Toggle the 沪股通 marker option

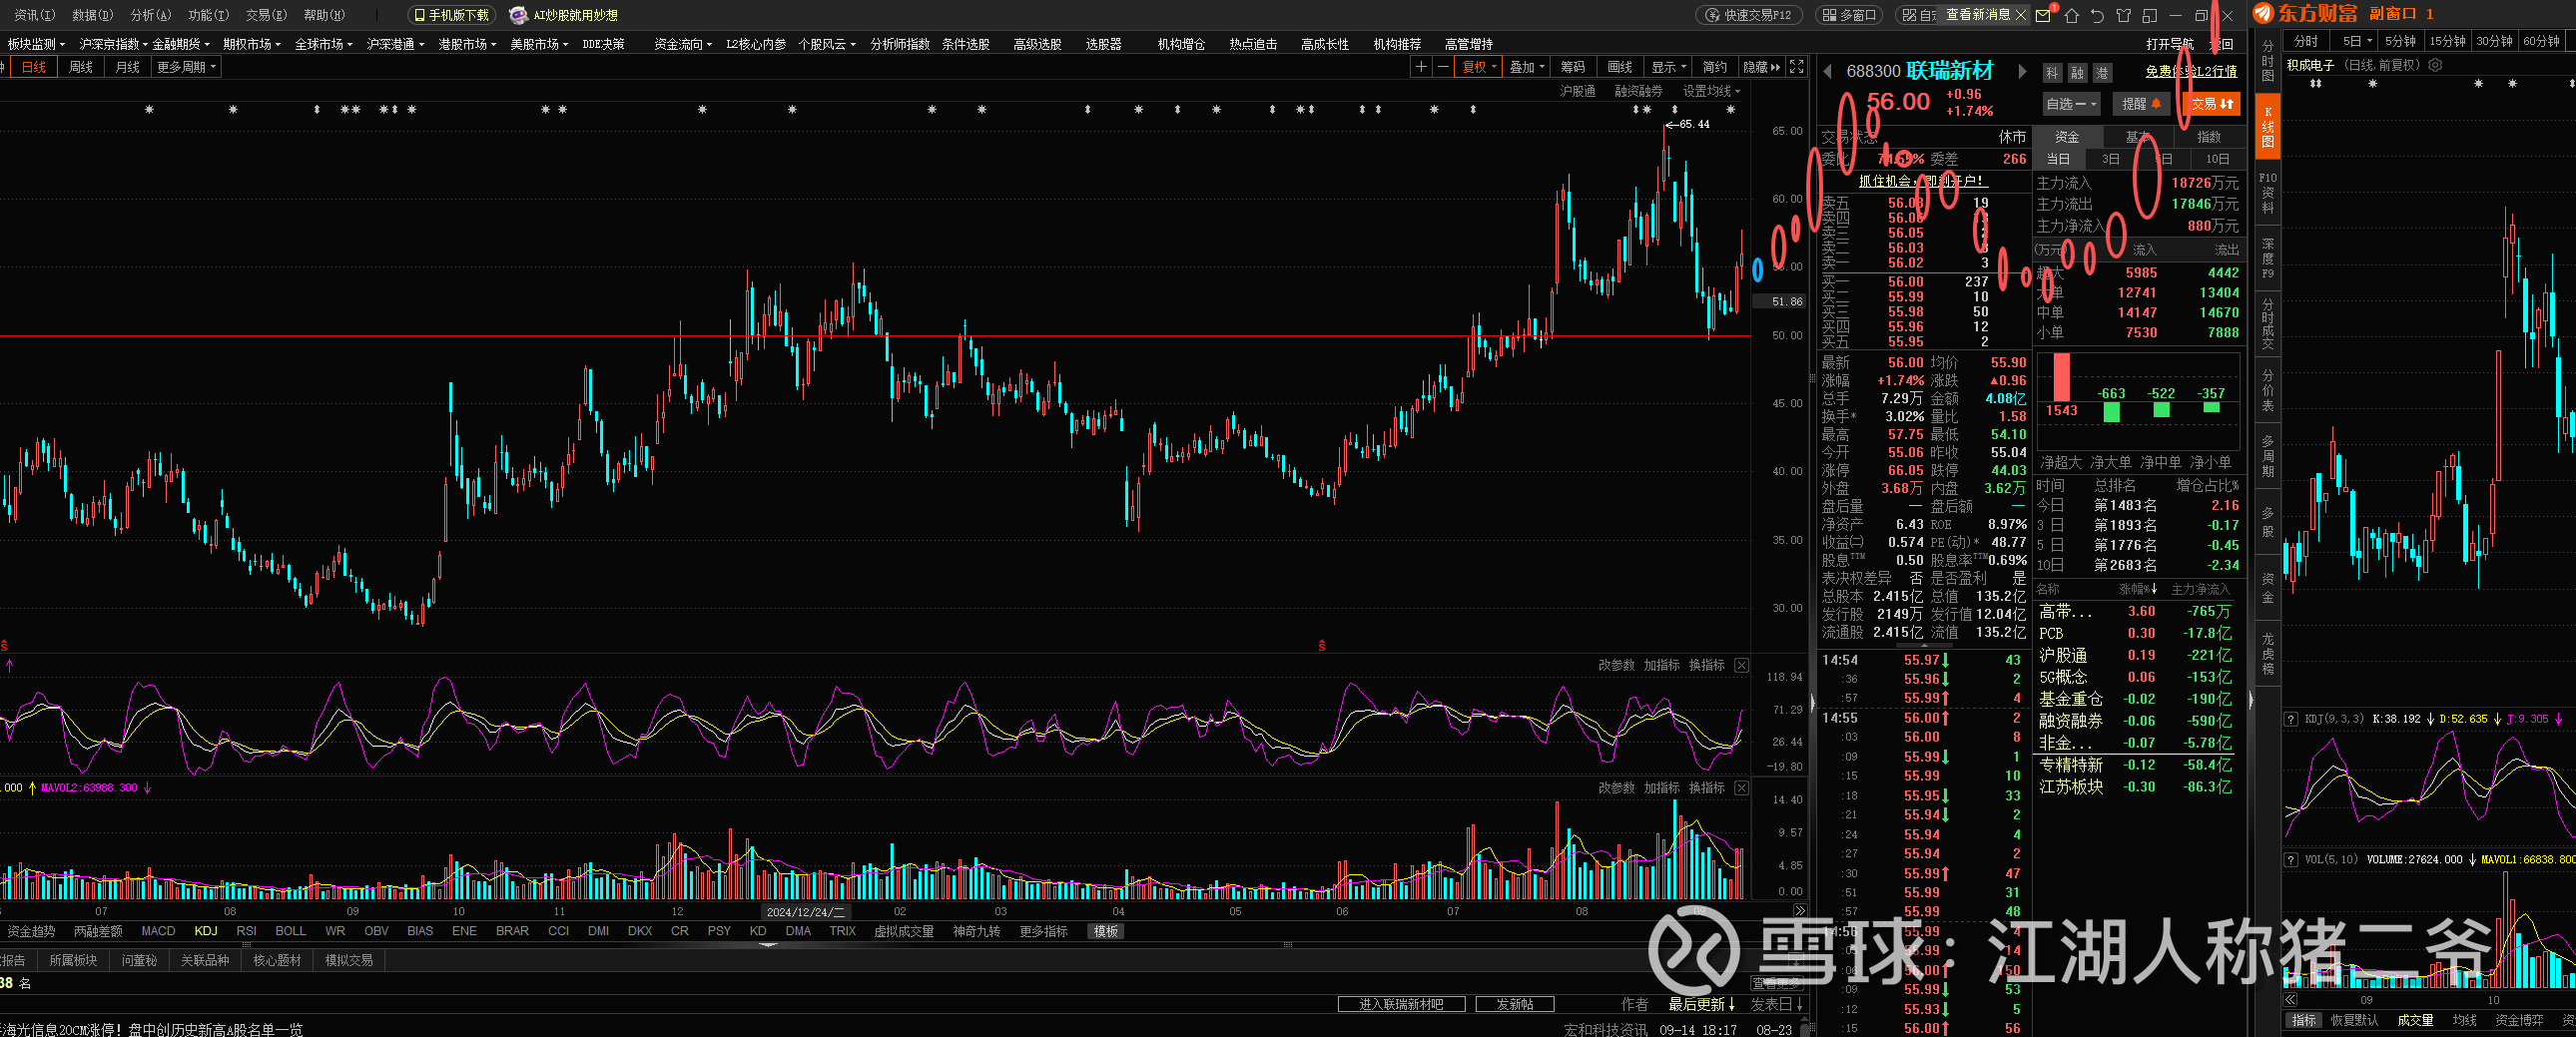(x=1578, y=91)
